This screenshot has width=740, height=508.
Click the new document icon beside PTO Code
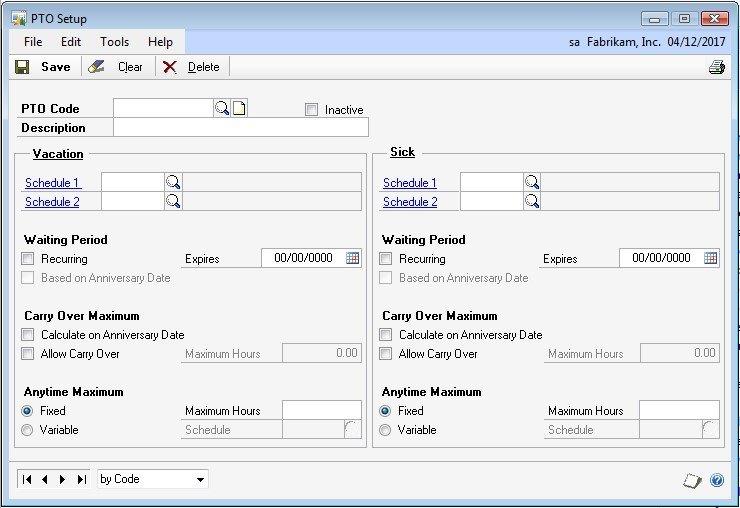point(239,108)
